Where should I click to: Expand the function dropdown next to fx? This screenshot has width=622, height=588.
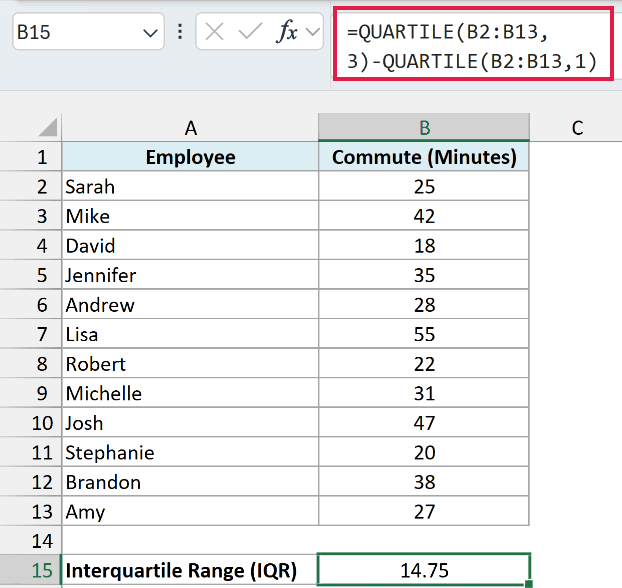[x=313, y=32]
